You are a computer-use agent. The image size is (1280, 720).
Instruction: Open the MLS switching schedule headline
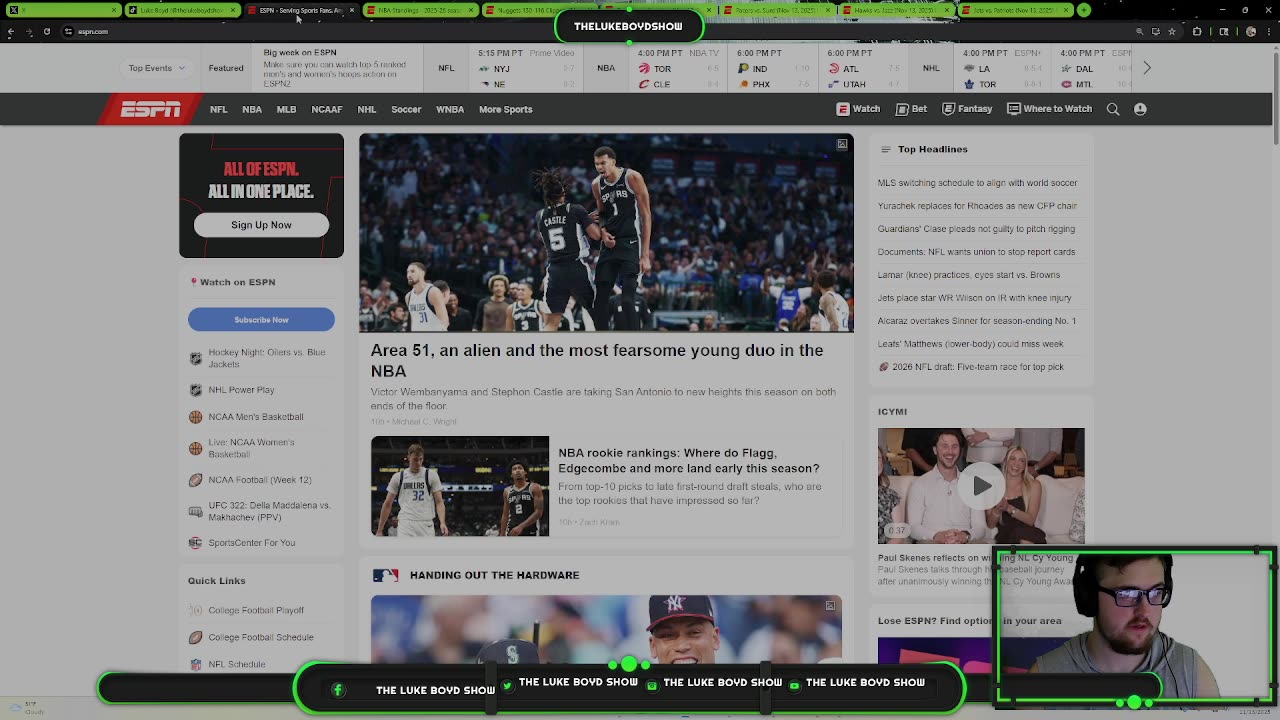[x=977, y=183]
